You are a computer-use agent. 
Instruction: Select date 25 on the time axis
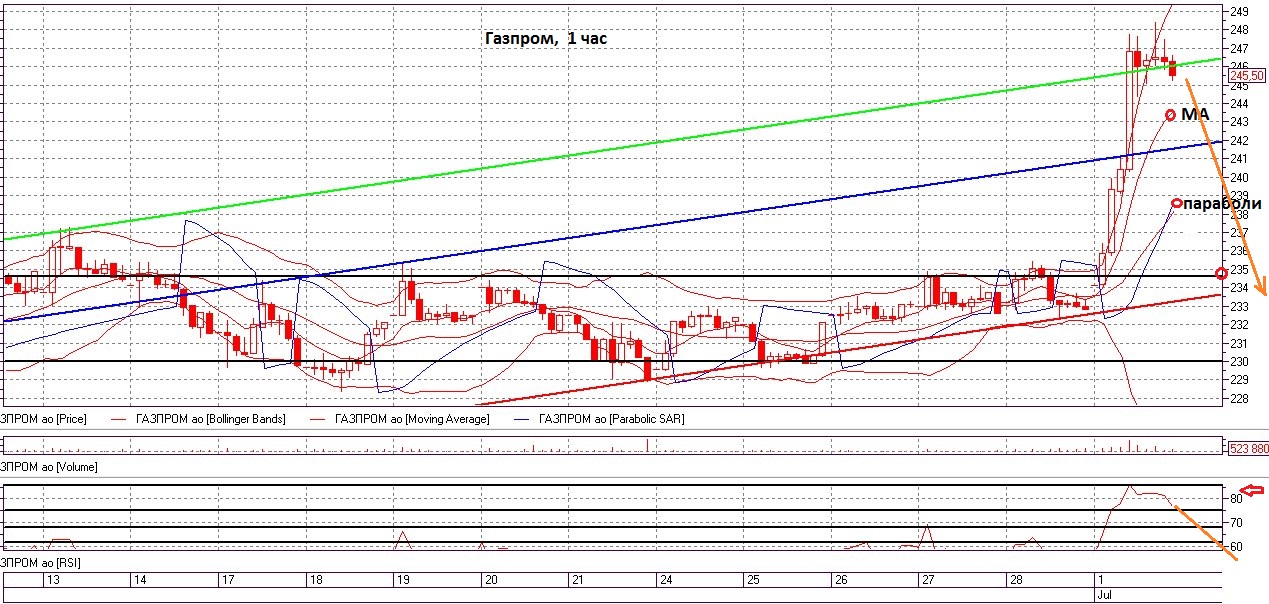click(752, 580)
